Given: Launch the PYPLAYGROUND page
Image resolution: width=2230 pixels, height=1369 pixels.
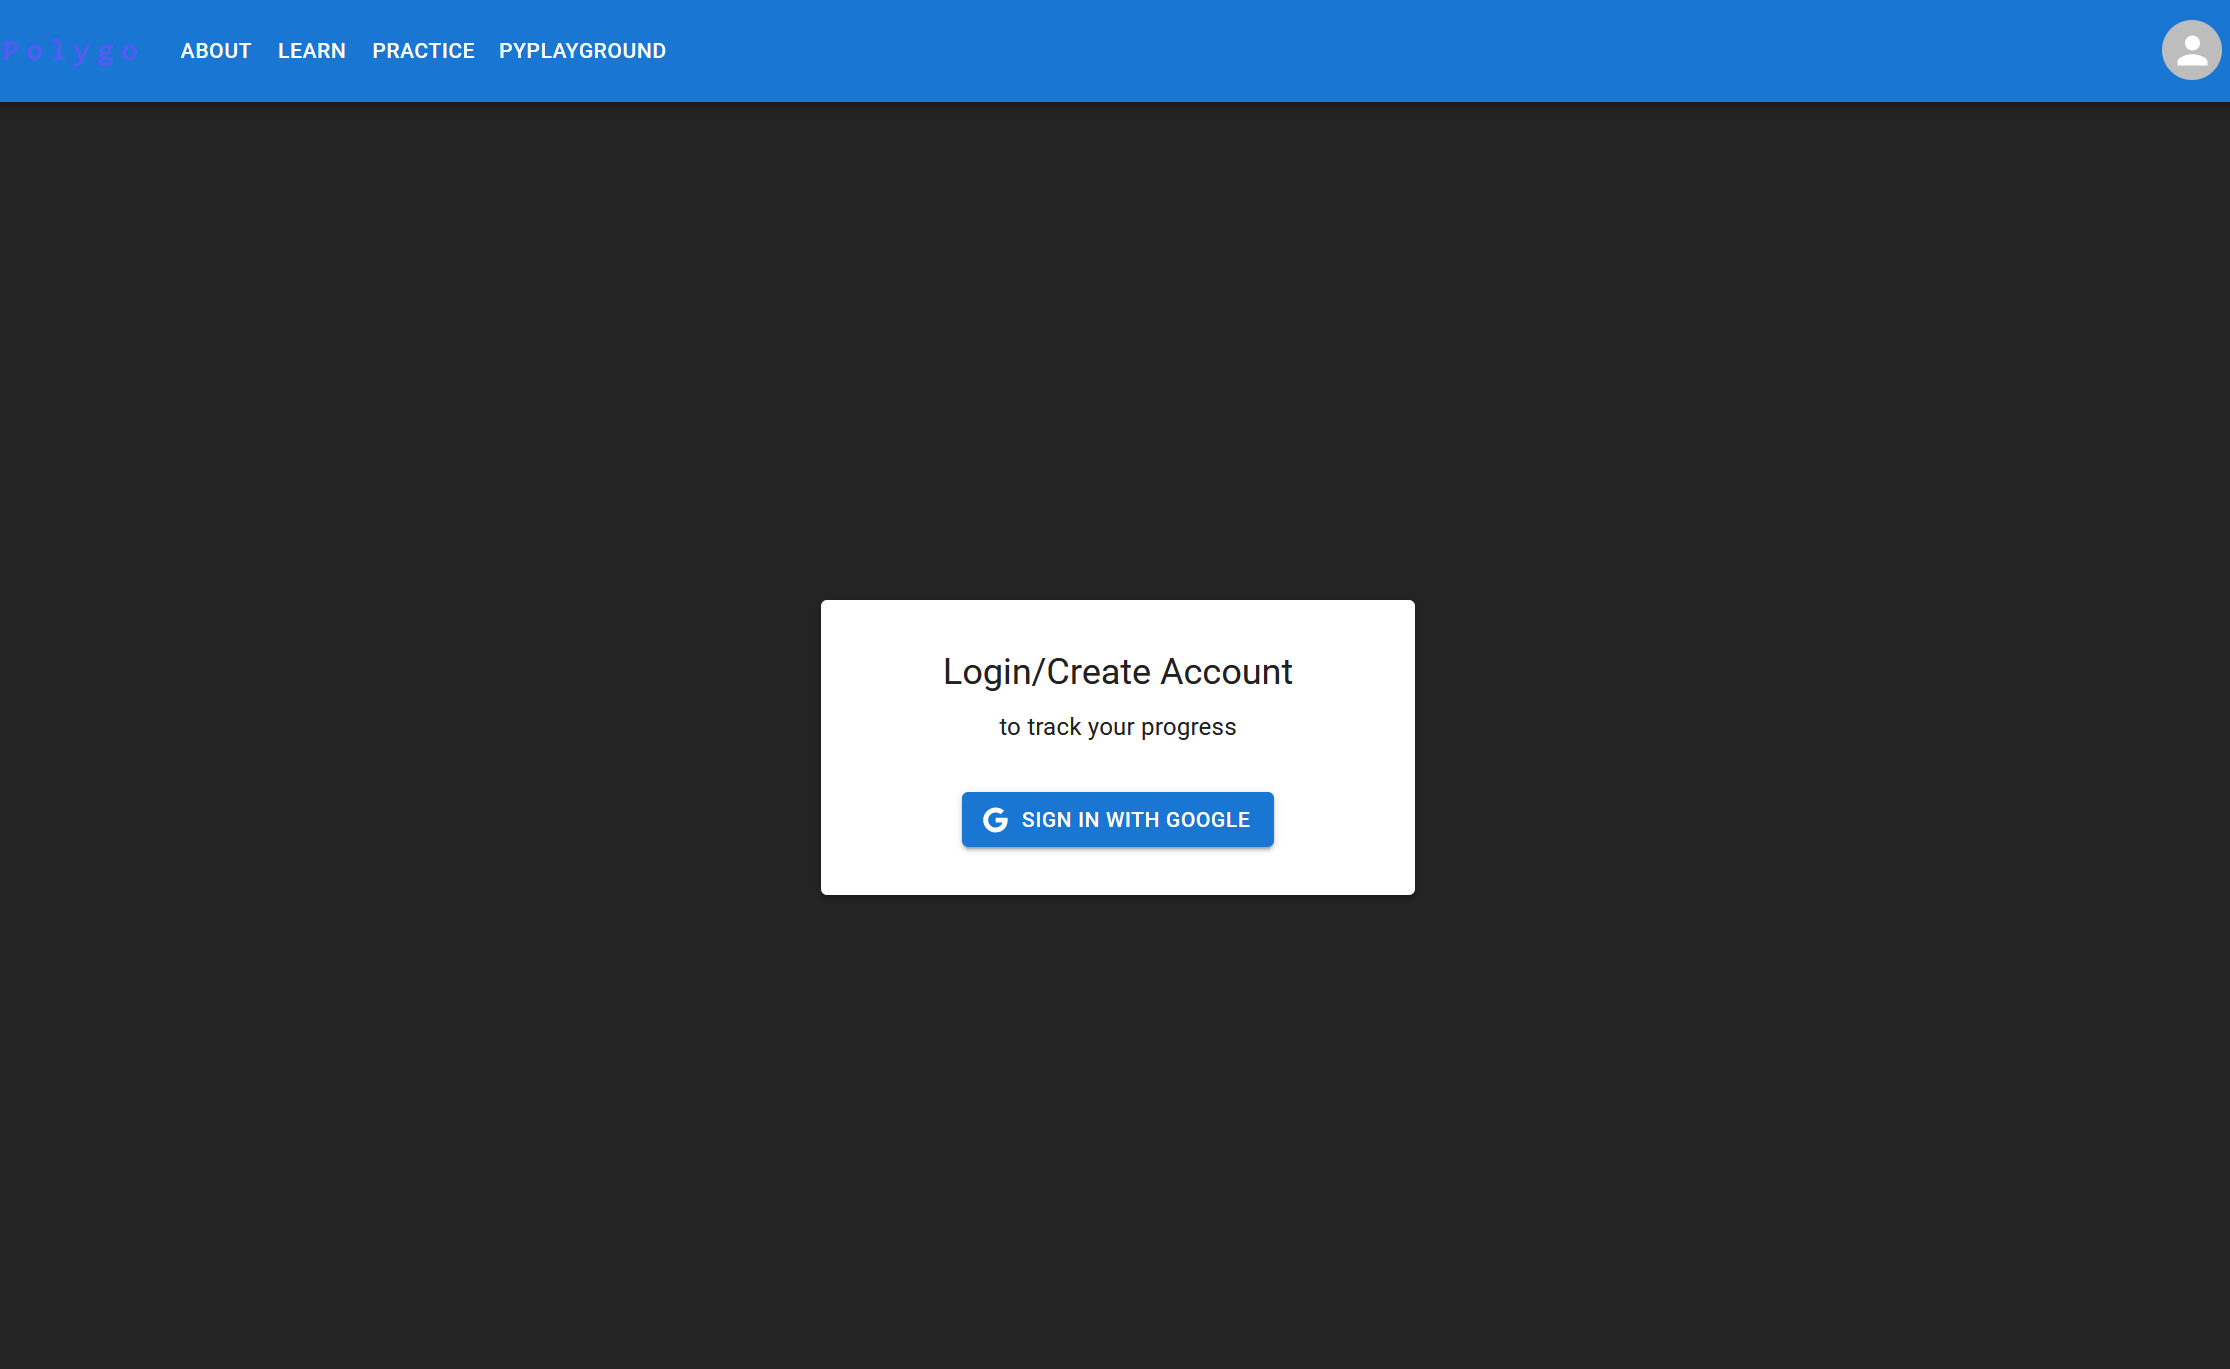Looking at the screenshot, I should pos(582,51).
